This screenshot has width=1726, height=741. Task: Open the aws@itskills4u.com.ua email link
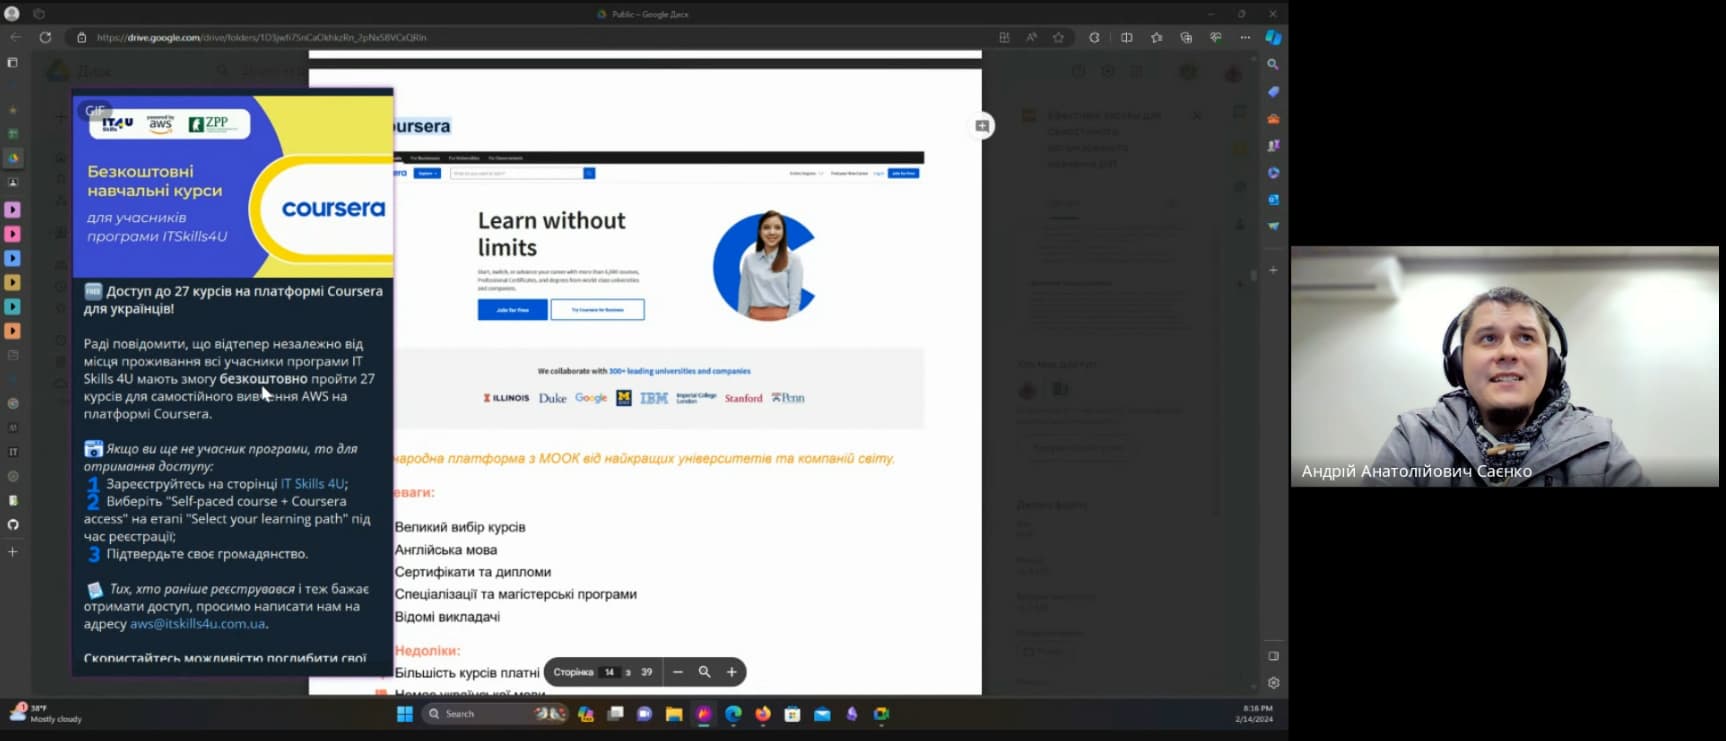coord(197,624)
